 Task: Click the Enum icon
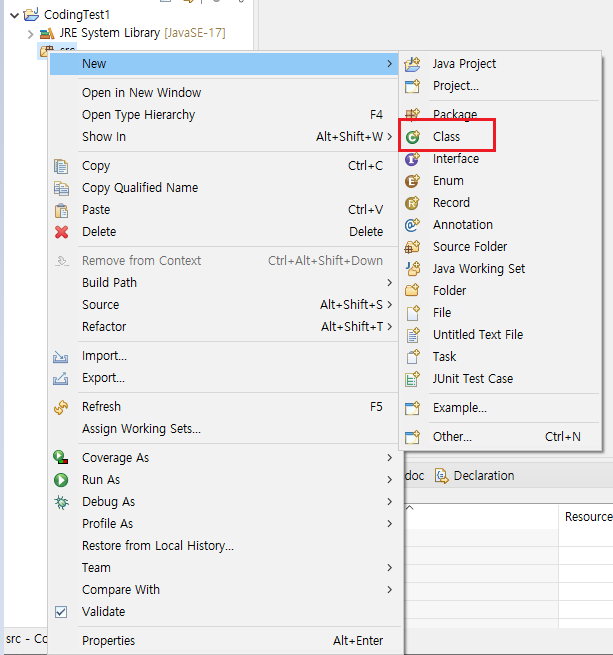(x=412, y=181)
